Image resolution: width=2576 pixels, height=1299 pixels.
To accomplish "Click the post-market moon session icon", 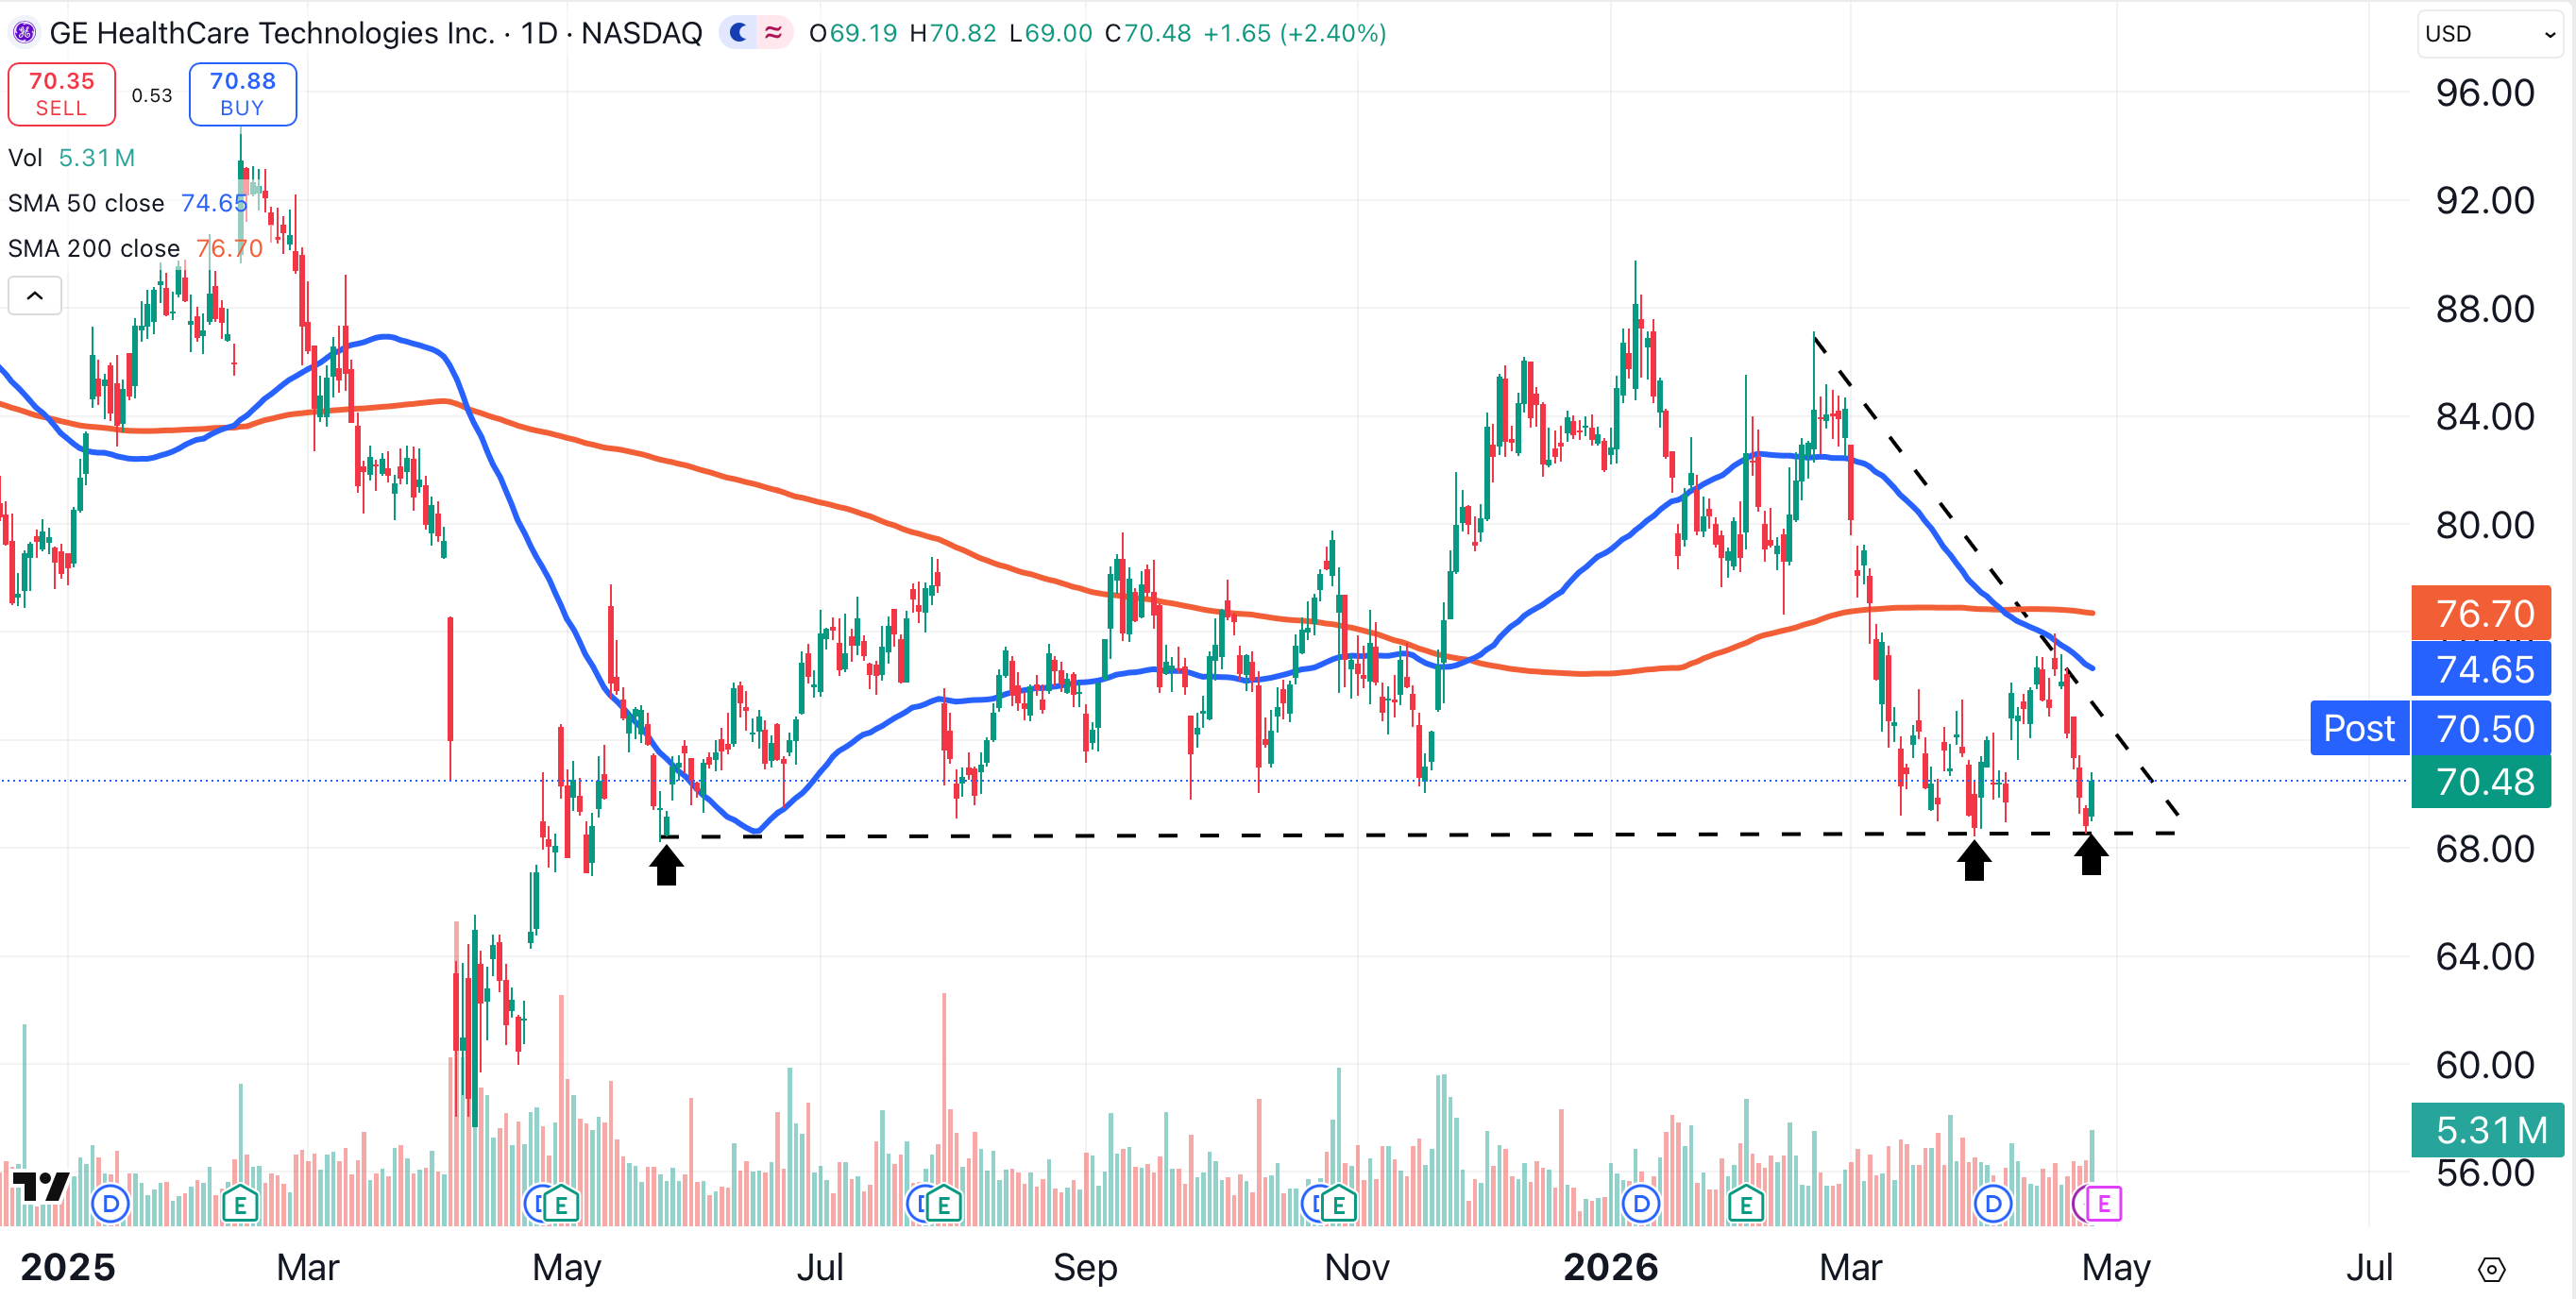I will 739,33.
